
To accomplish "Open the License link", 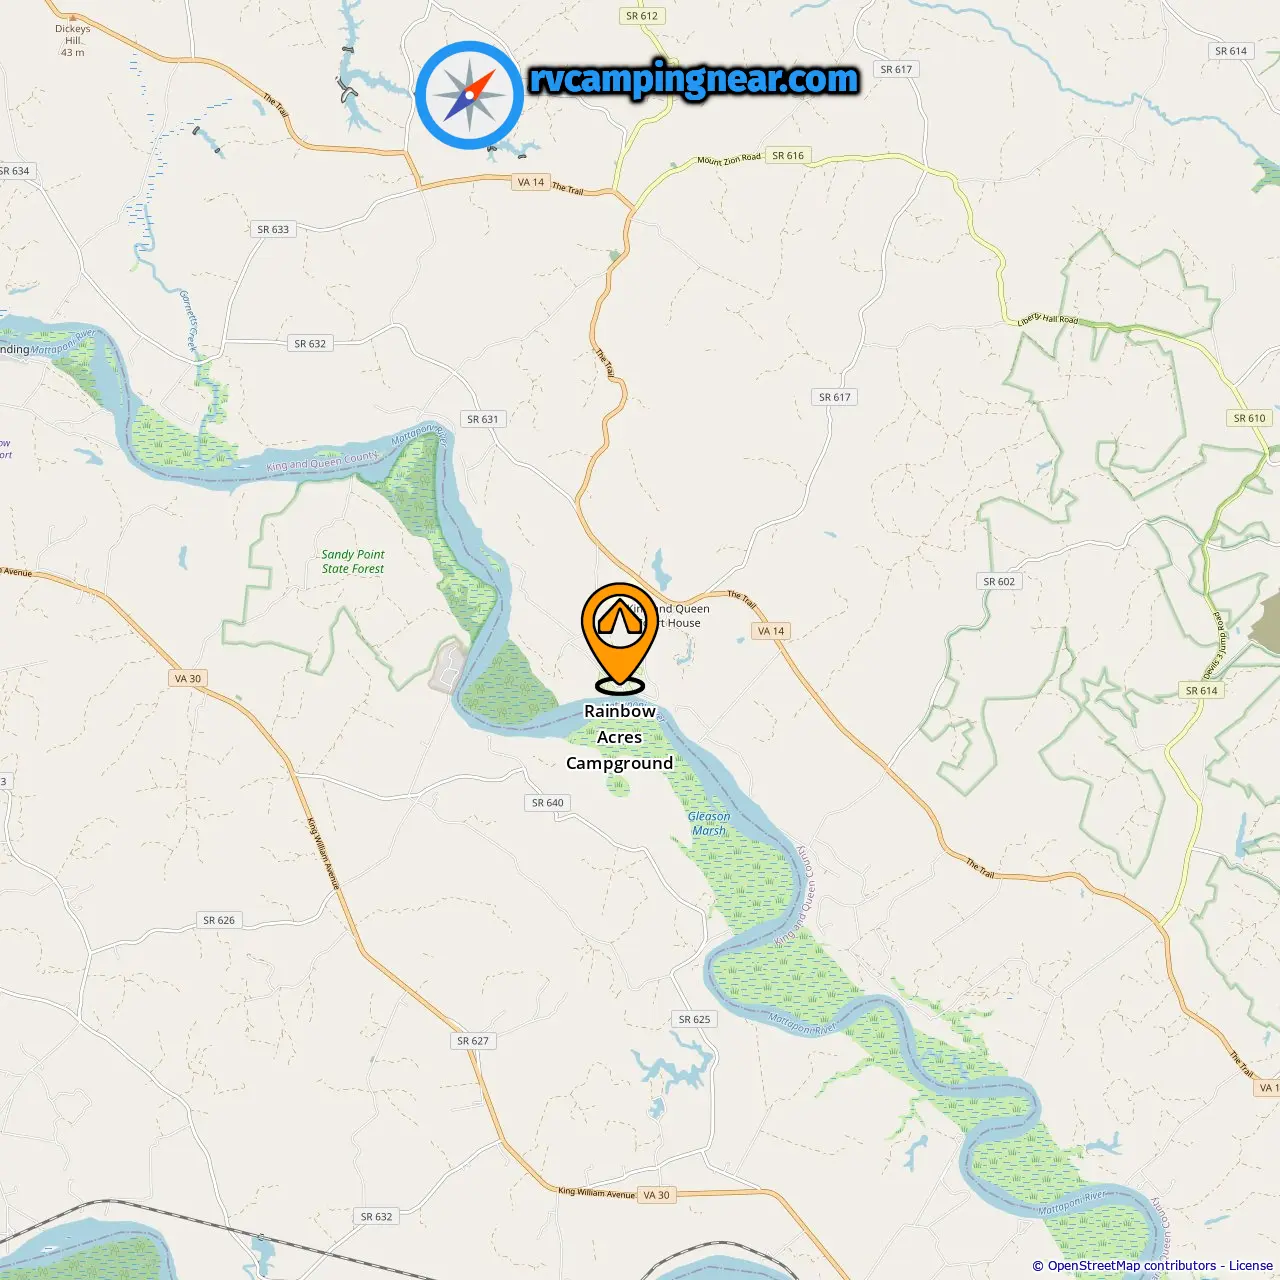I will [x=1251, y=1266].
